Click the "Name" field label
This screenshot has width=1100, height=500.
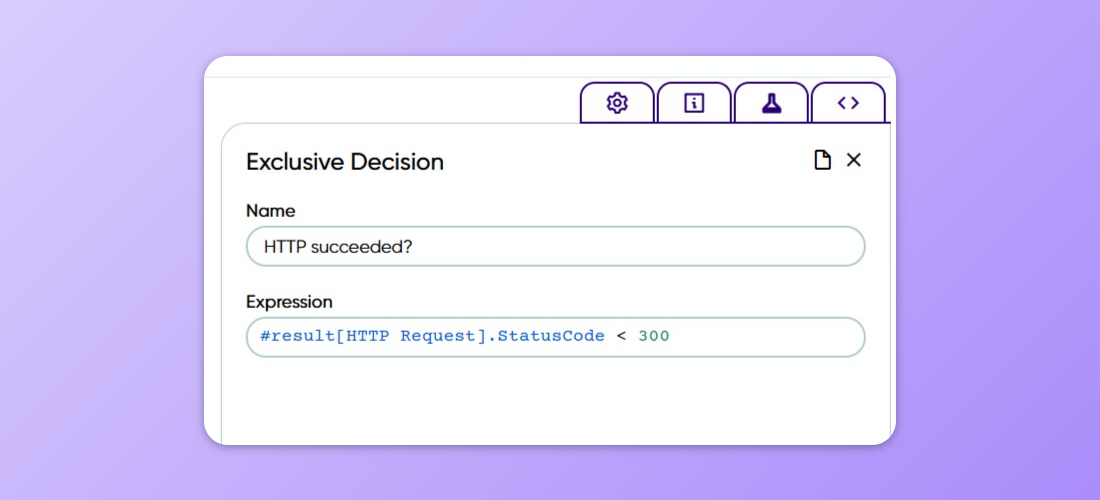270,211
